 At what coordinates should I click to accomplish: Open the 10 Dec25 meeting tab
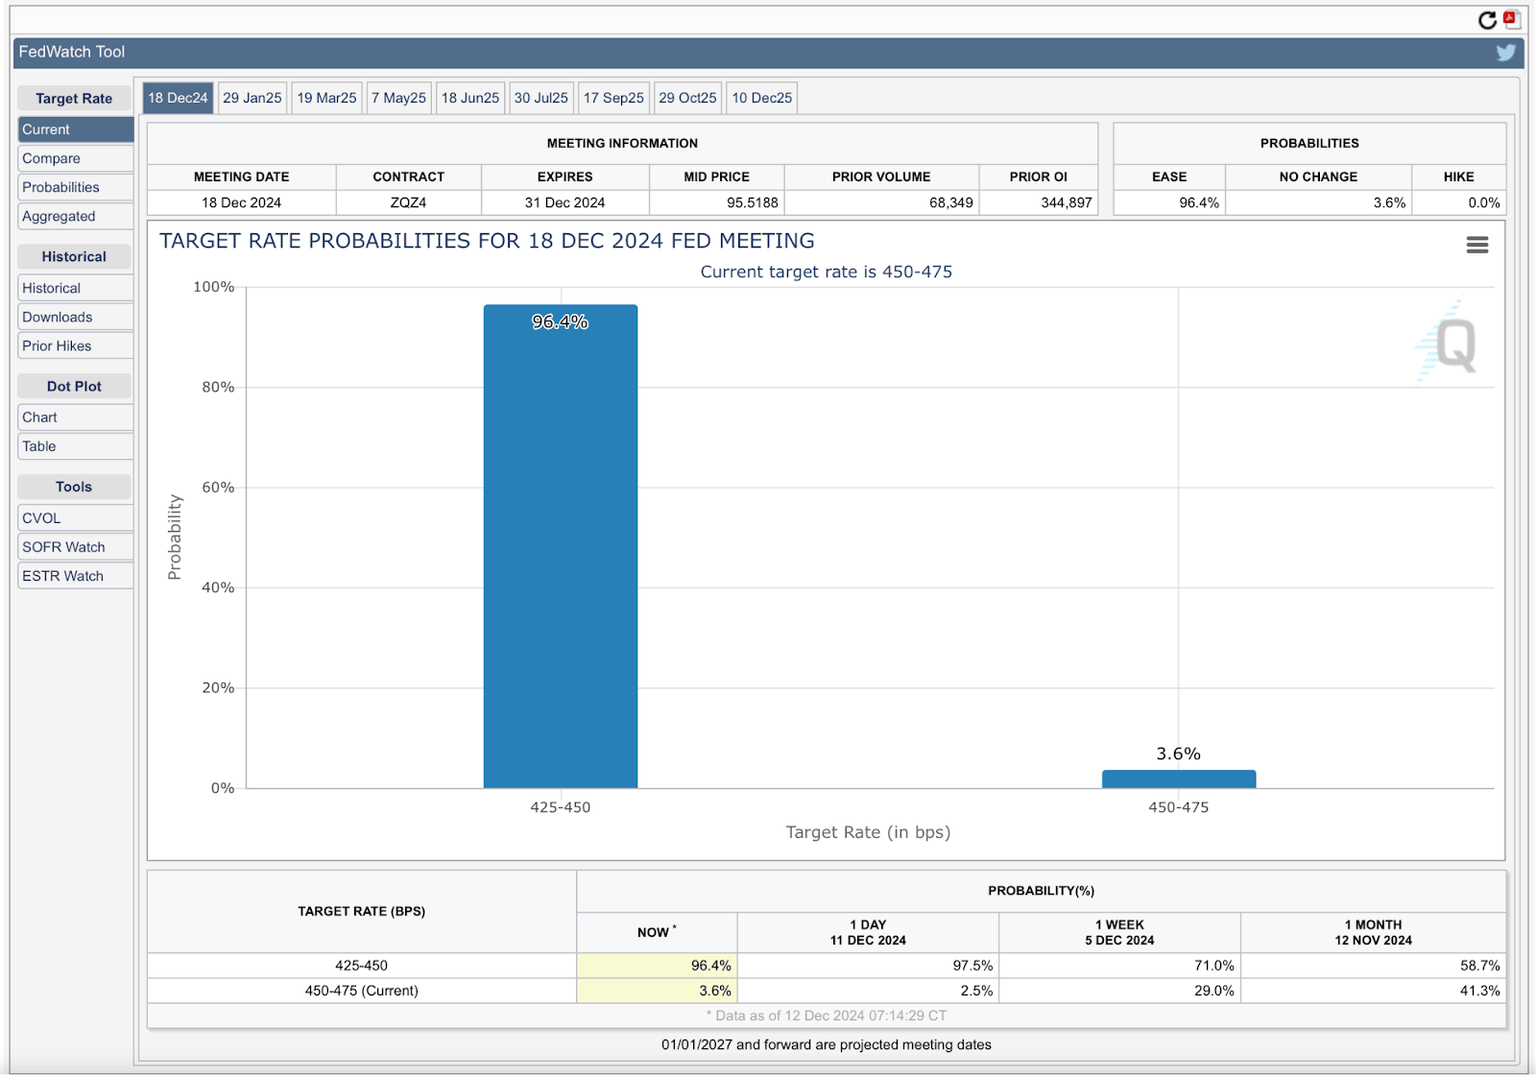761,98
